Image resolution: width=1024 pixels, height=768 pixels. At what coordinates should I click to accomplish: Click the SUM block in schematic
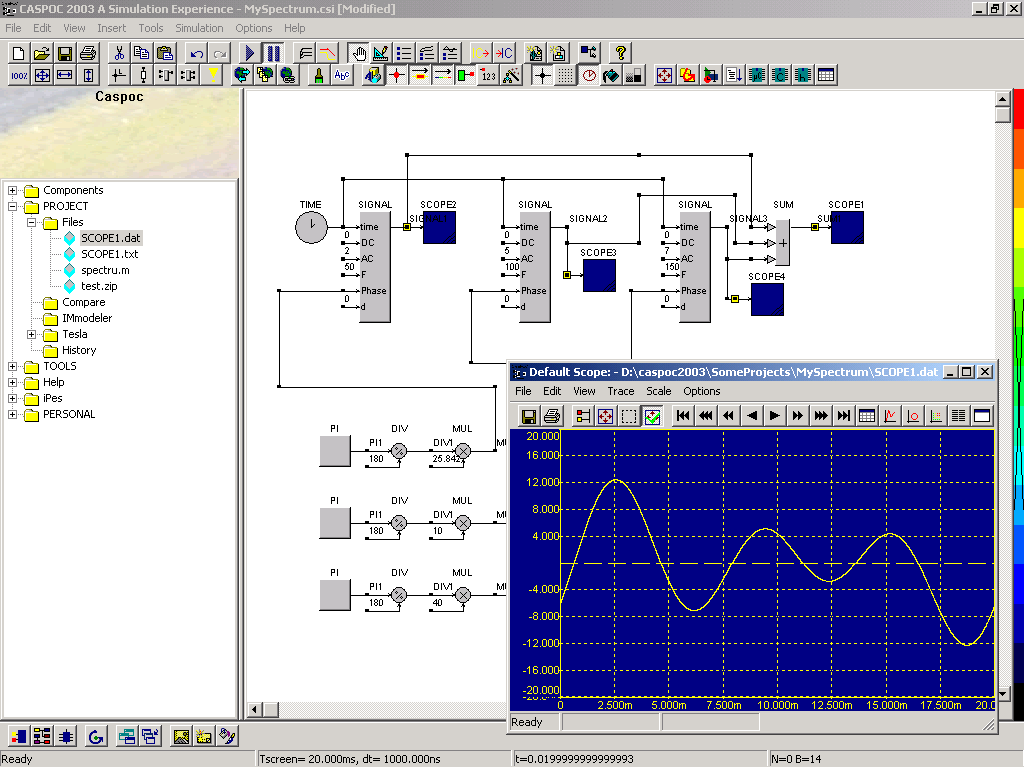783,242
